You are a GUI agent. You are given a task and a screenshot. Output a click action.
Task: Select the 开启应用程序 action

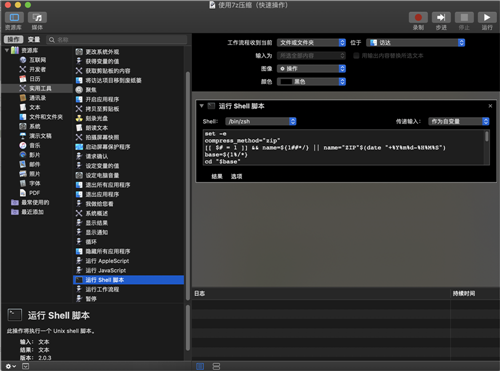pyautogui.click(x=97, y=99)
